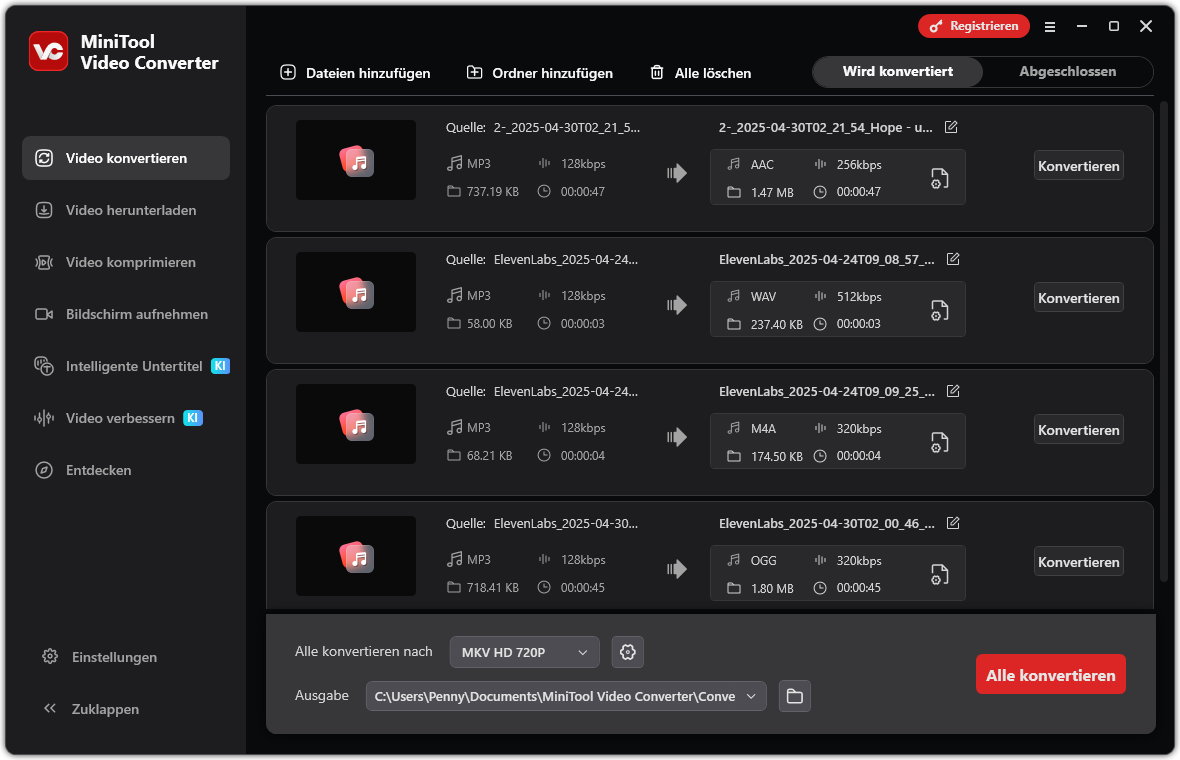This screenshot has width=1180, height=760.
Task: Open Intelligente Untertitel in the sidebar
Action: (126, 366)
